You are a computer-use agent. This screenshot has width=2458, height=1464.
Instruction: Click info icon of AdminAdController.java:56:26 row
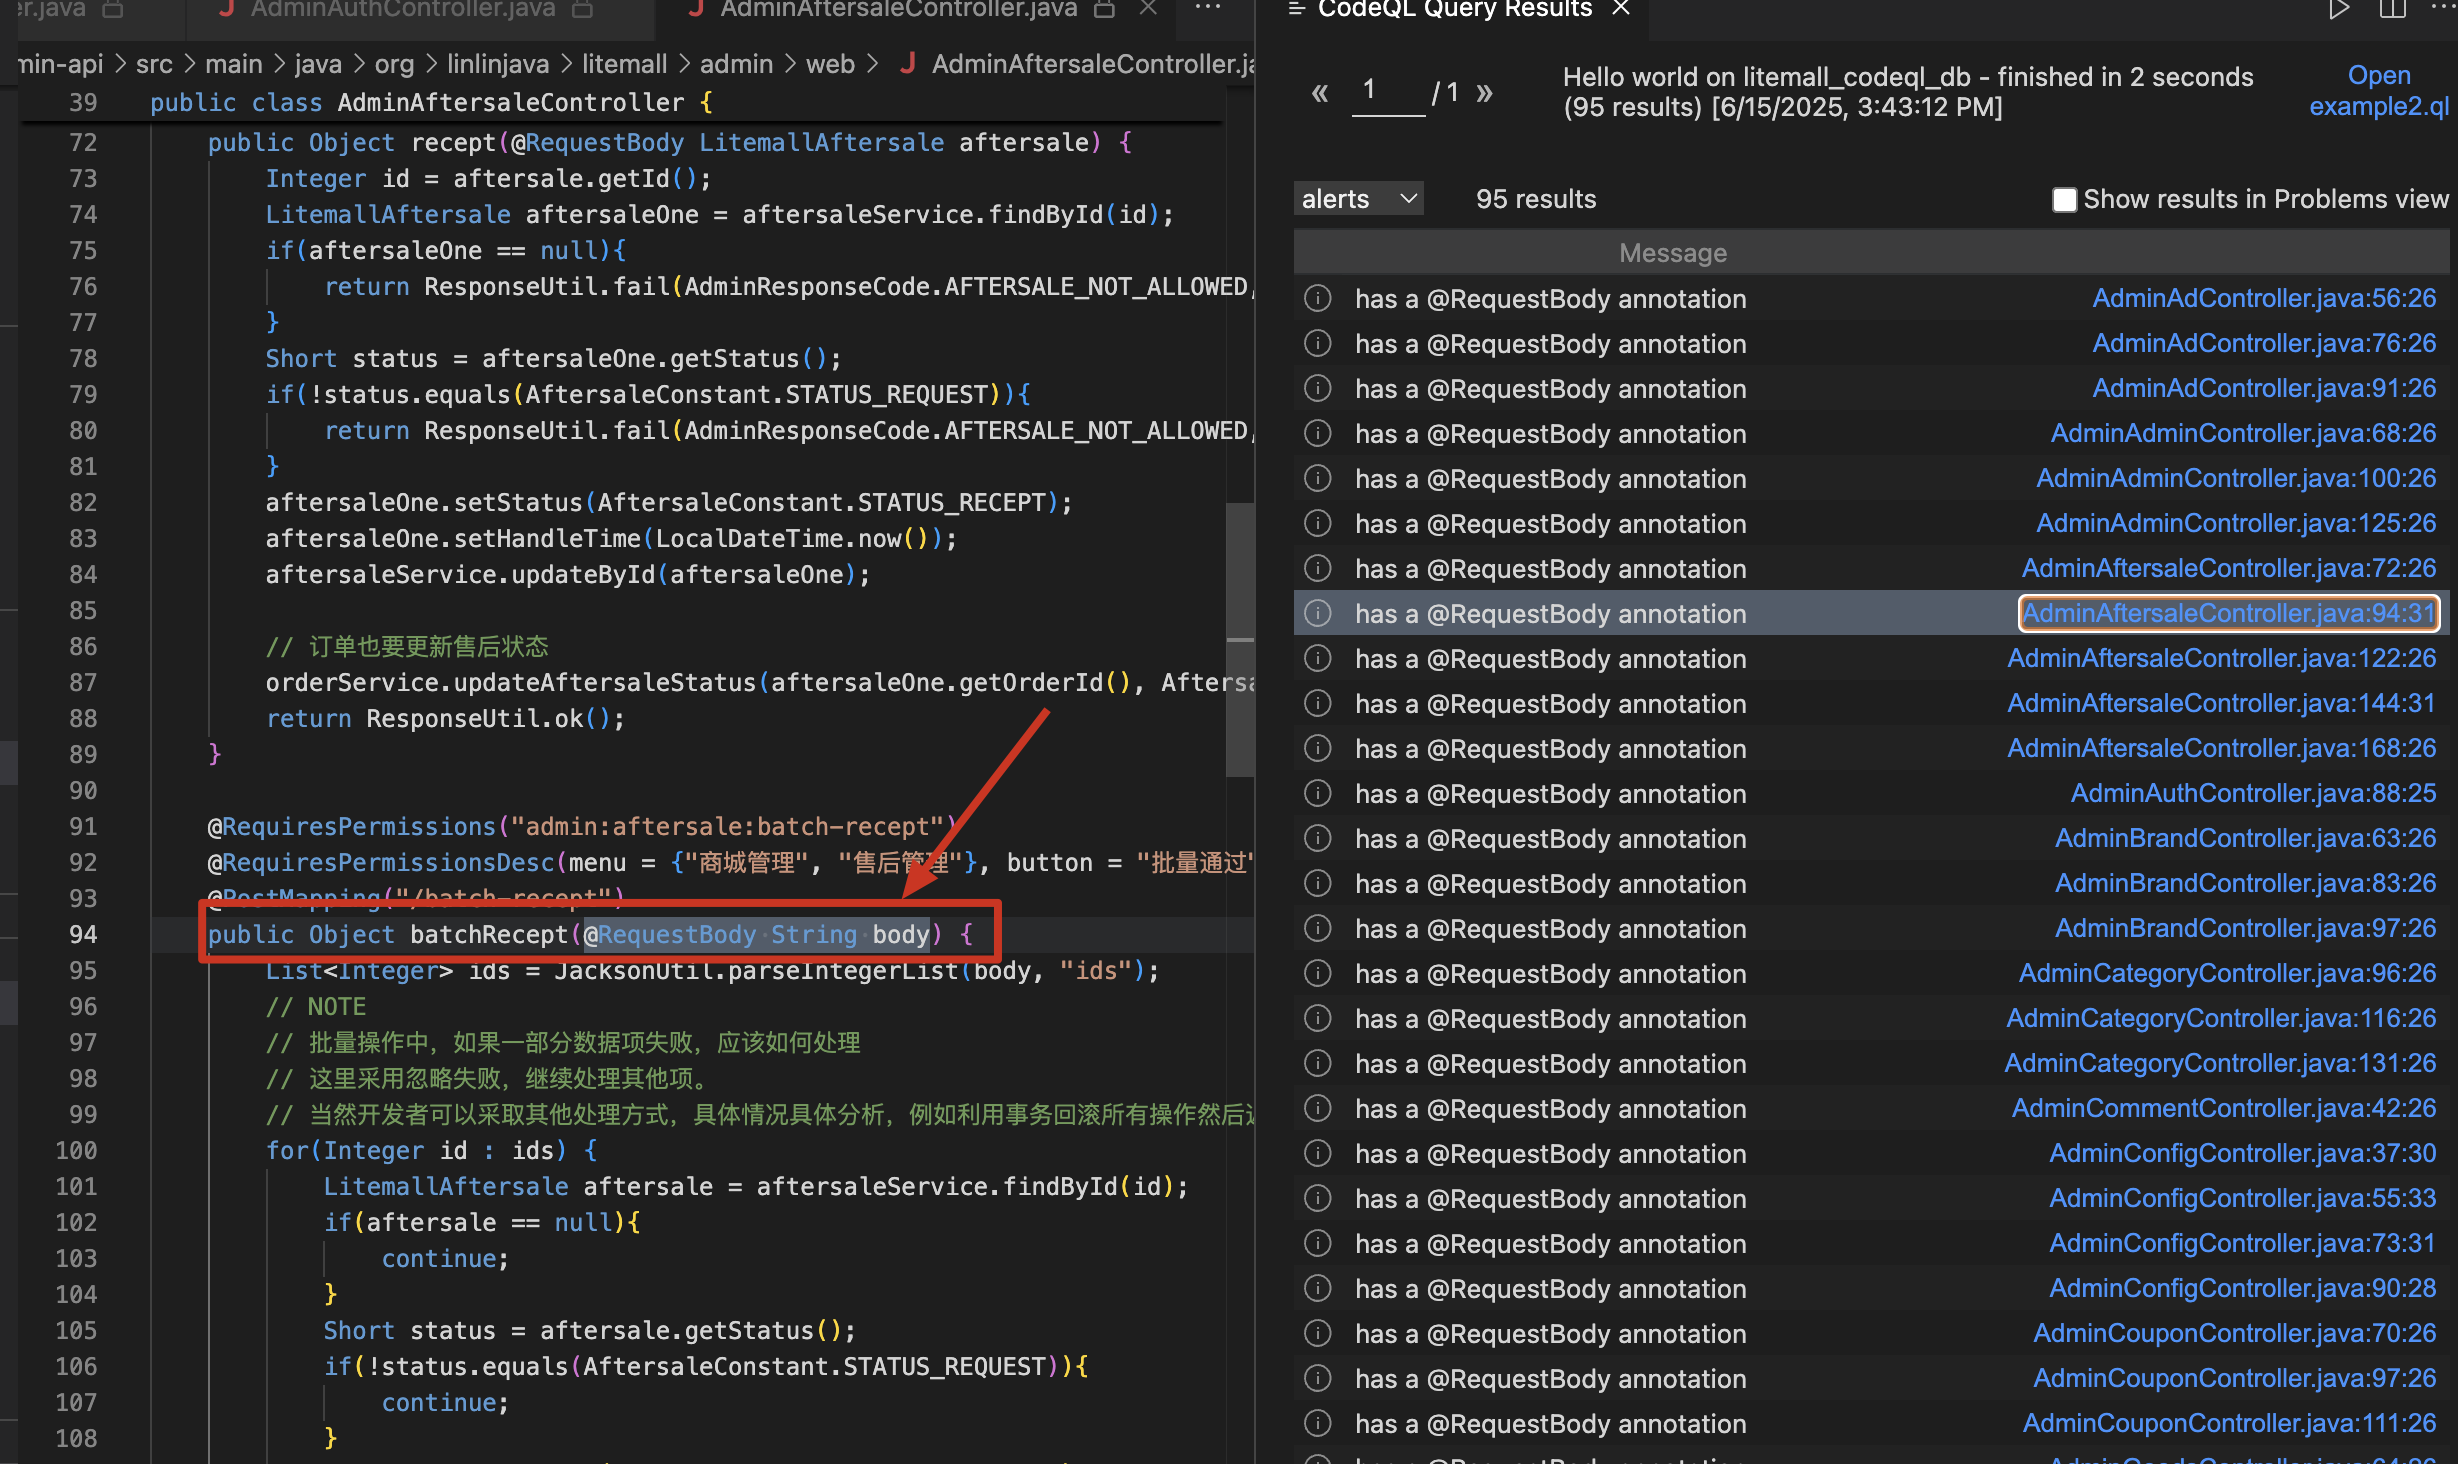(1318, 298)
